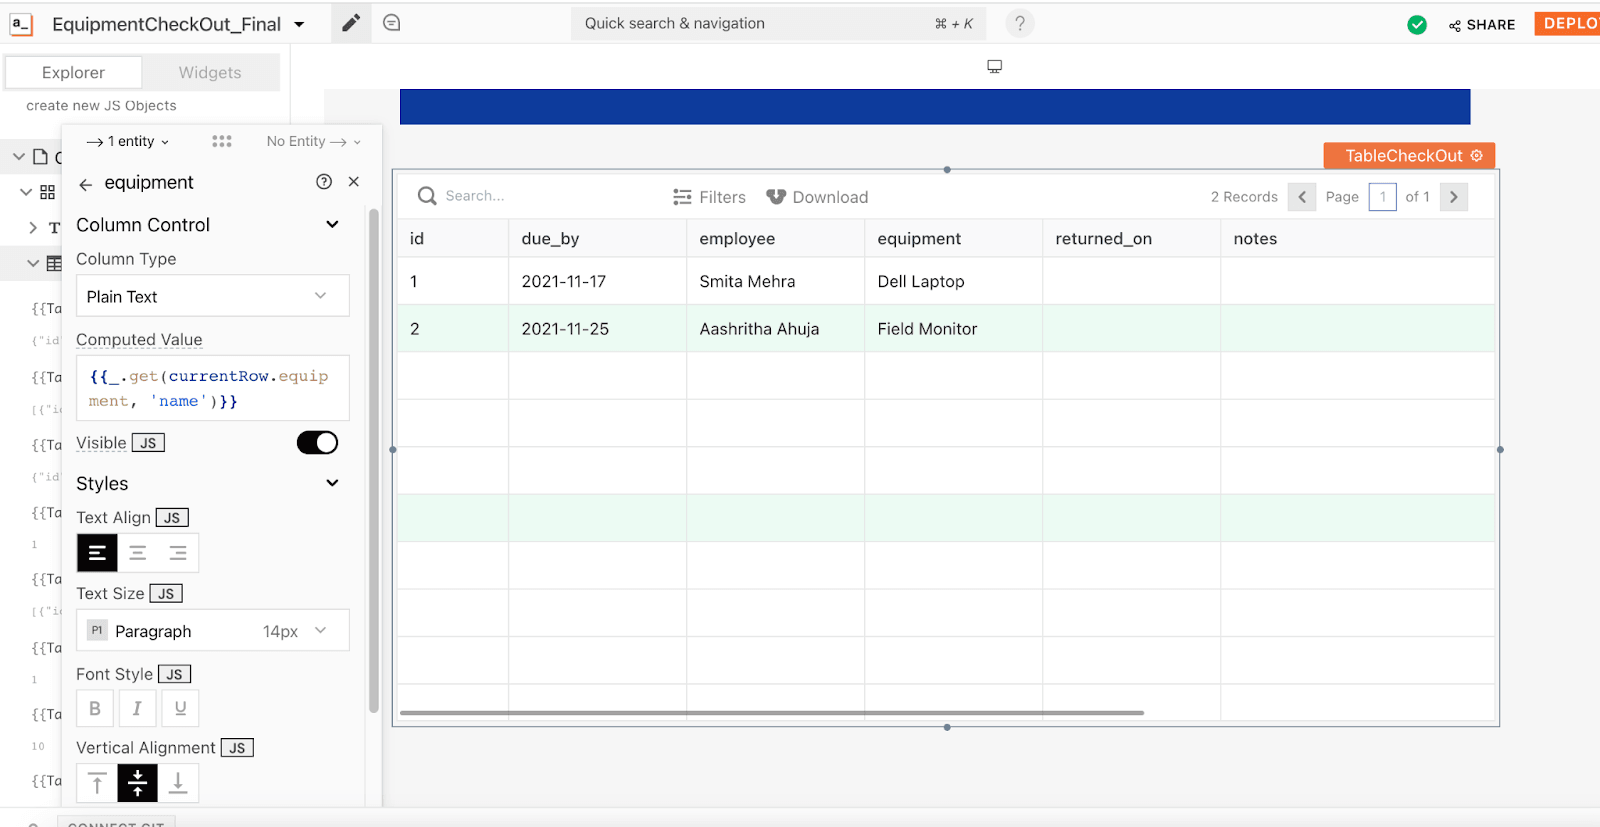Toggle underline font style

[180, 708]
